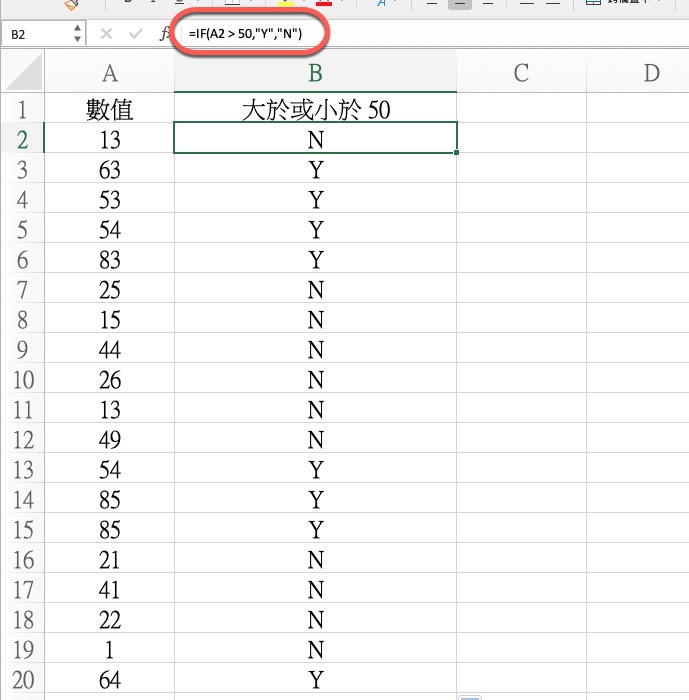Select cell A12 with value 49
689x700 pixels.
[x=109, y=439]
